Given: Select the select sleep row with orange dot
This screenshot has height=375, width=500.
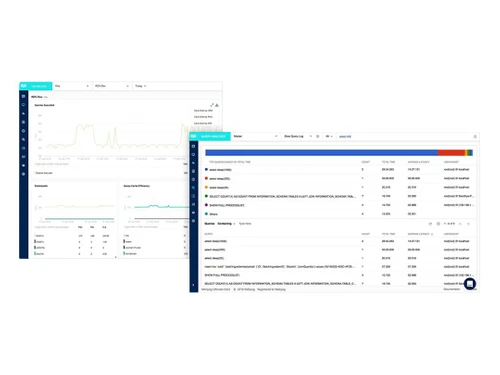Looking at the screenshot, I should tap(339, 187).
